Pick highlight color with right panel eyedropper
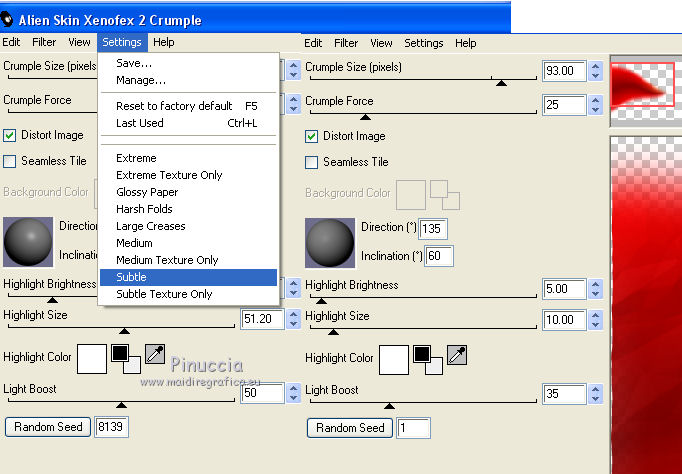This screenshot has height=474, width=682. (x=457, y=355)
